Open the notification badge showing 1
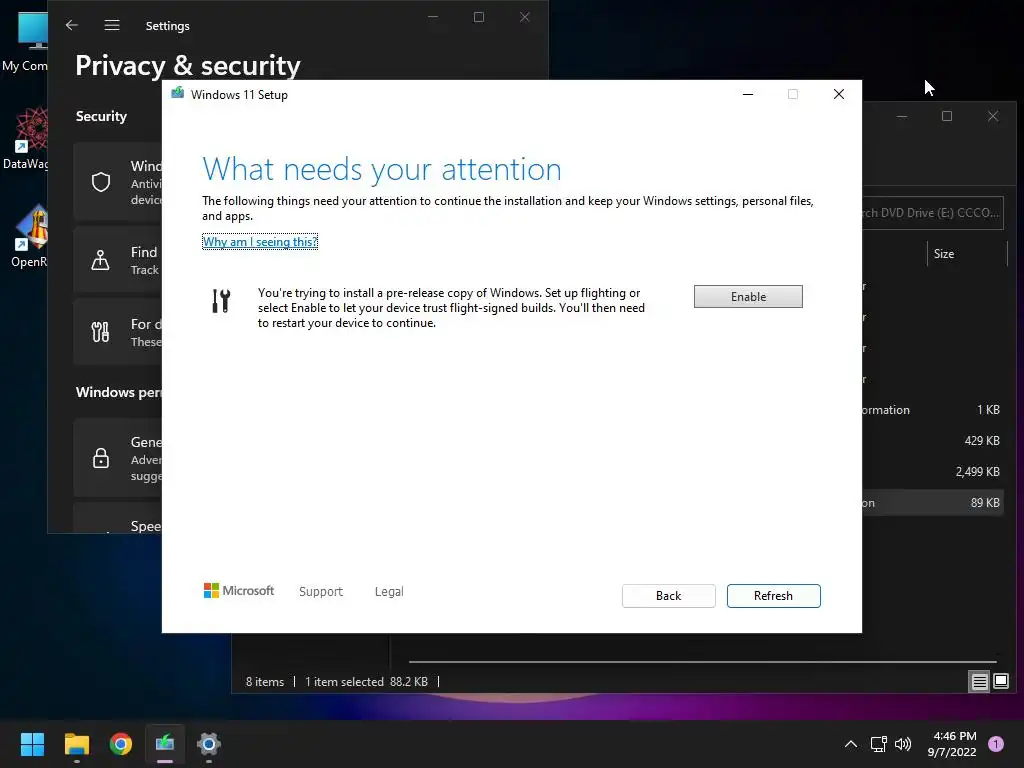1024x768 pixels. pyautogui.click(x=996, y=744)
